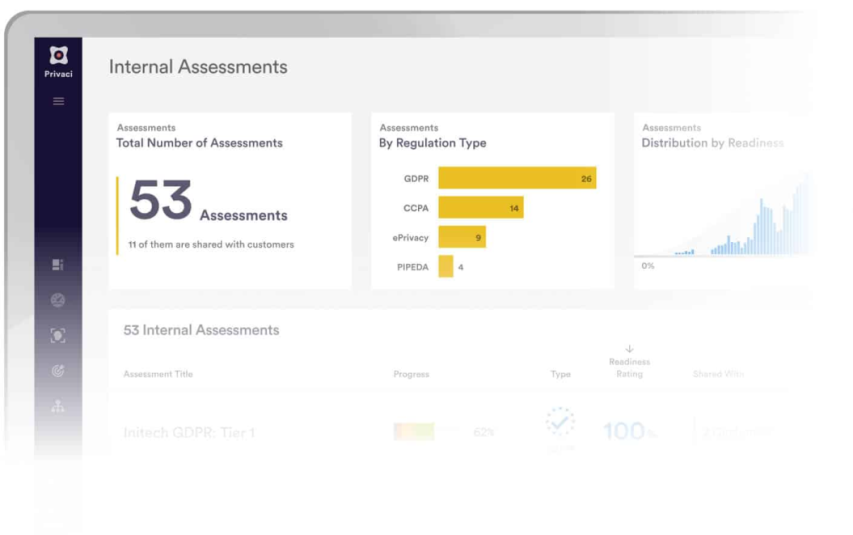Open the radar icon in sidebar
The height and width of the screenshot is (535, 853).
click(58, 371)
